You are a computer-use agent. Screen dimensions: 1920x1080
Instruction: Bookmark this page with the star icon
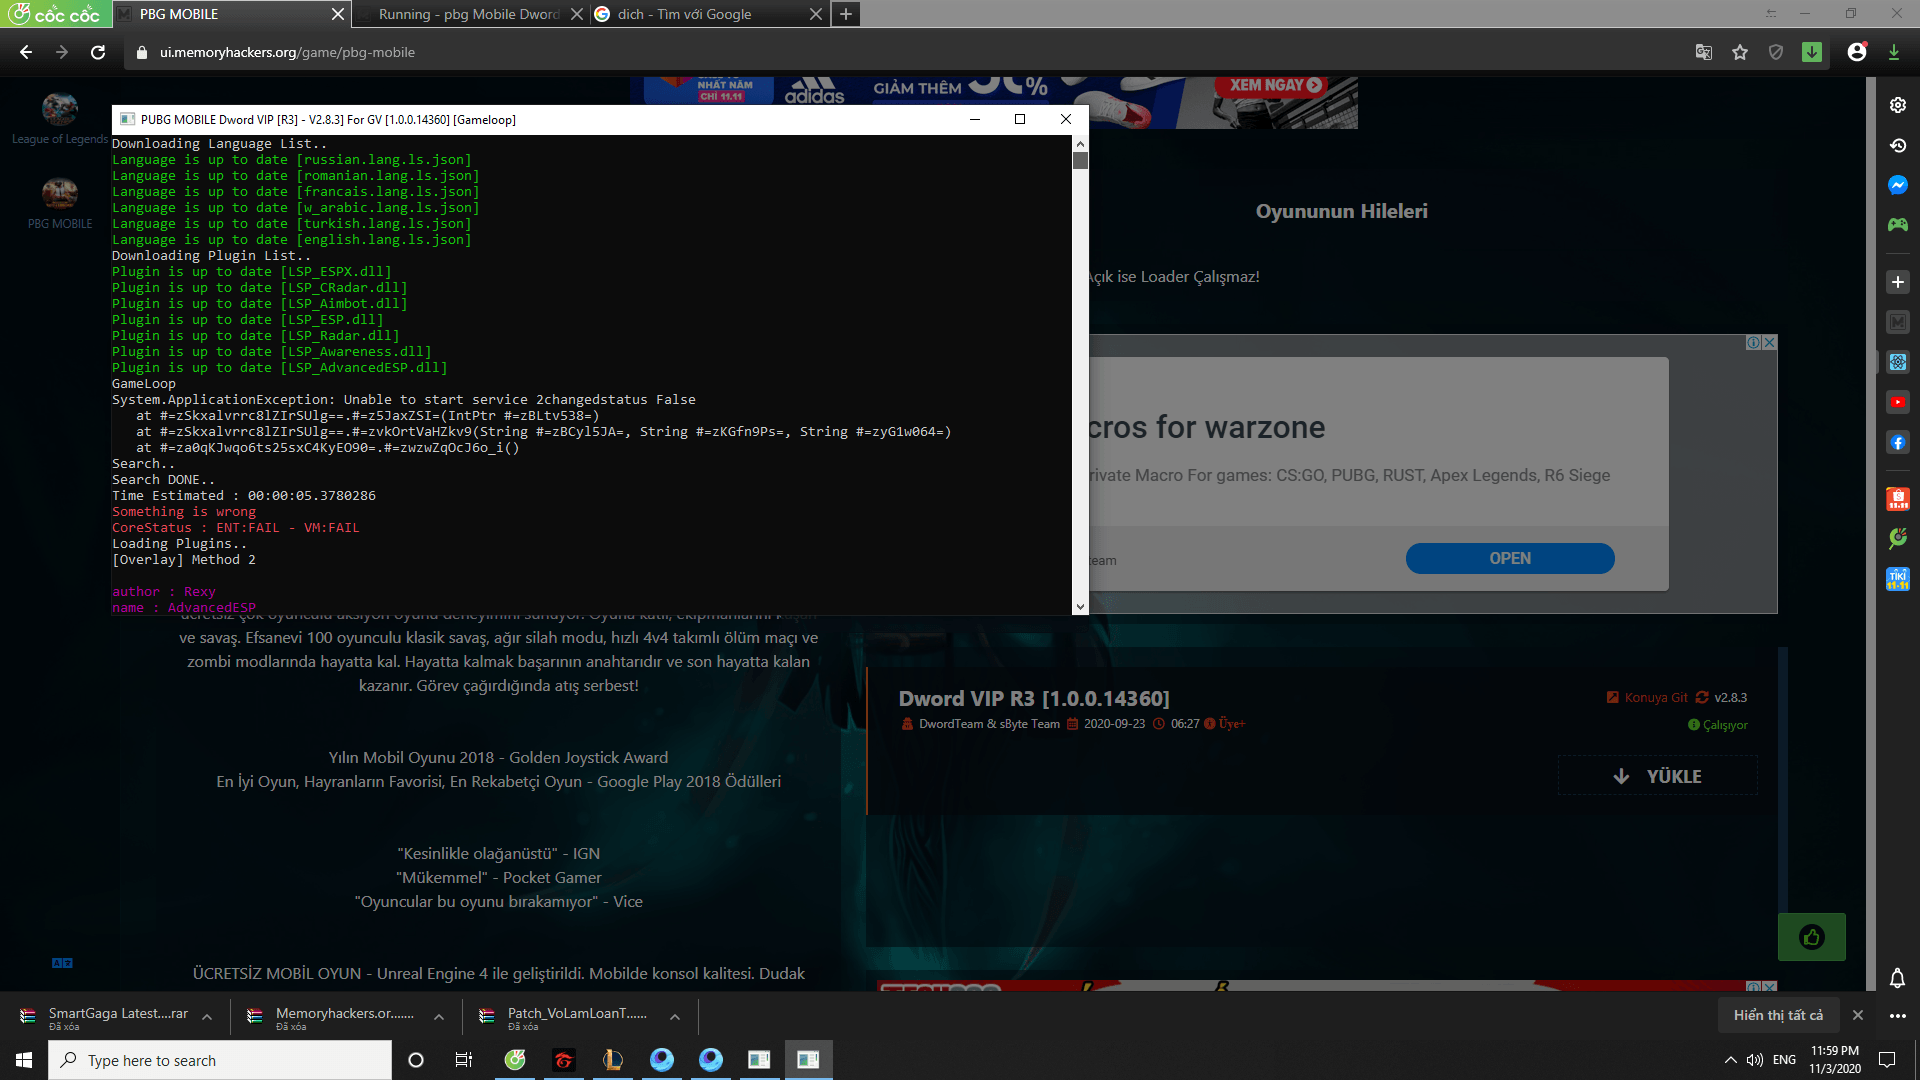coord(1740,52)
